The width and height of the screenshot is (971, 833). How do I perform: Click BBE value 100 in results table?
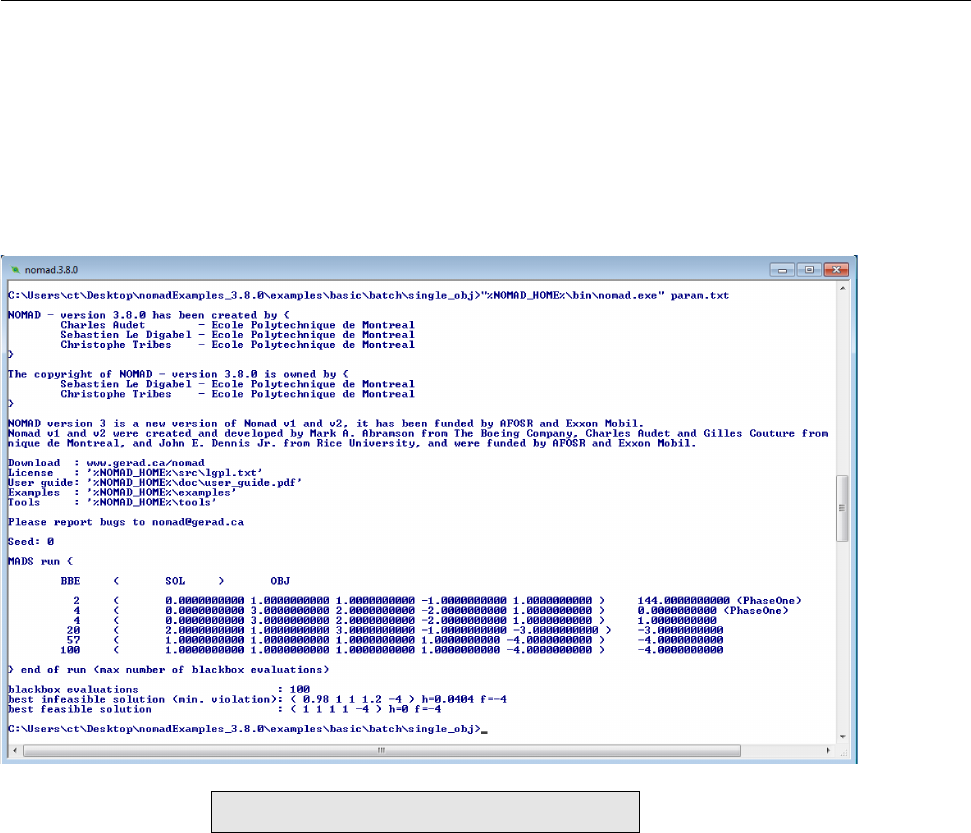click(70, 650)
